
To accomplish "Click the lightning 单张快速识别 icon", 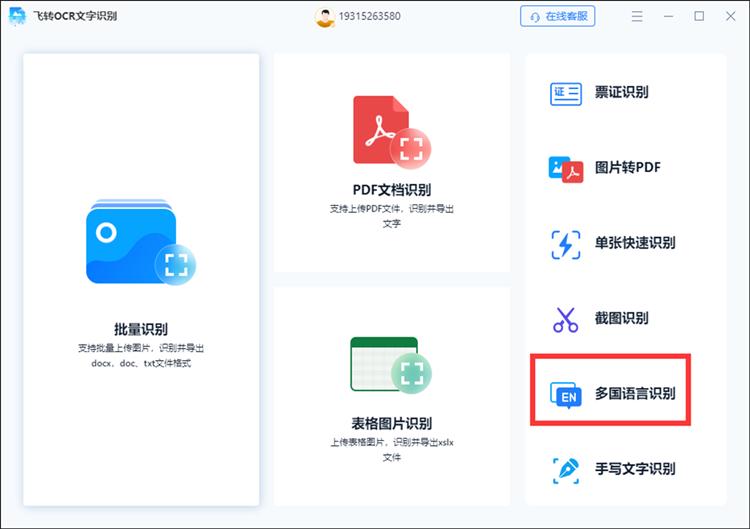I will tap(565, 244).
